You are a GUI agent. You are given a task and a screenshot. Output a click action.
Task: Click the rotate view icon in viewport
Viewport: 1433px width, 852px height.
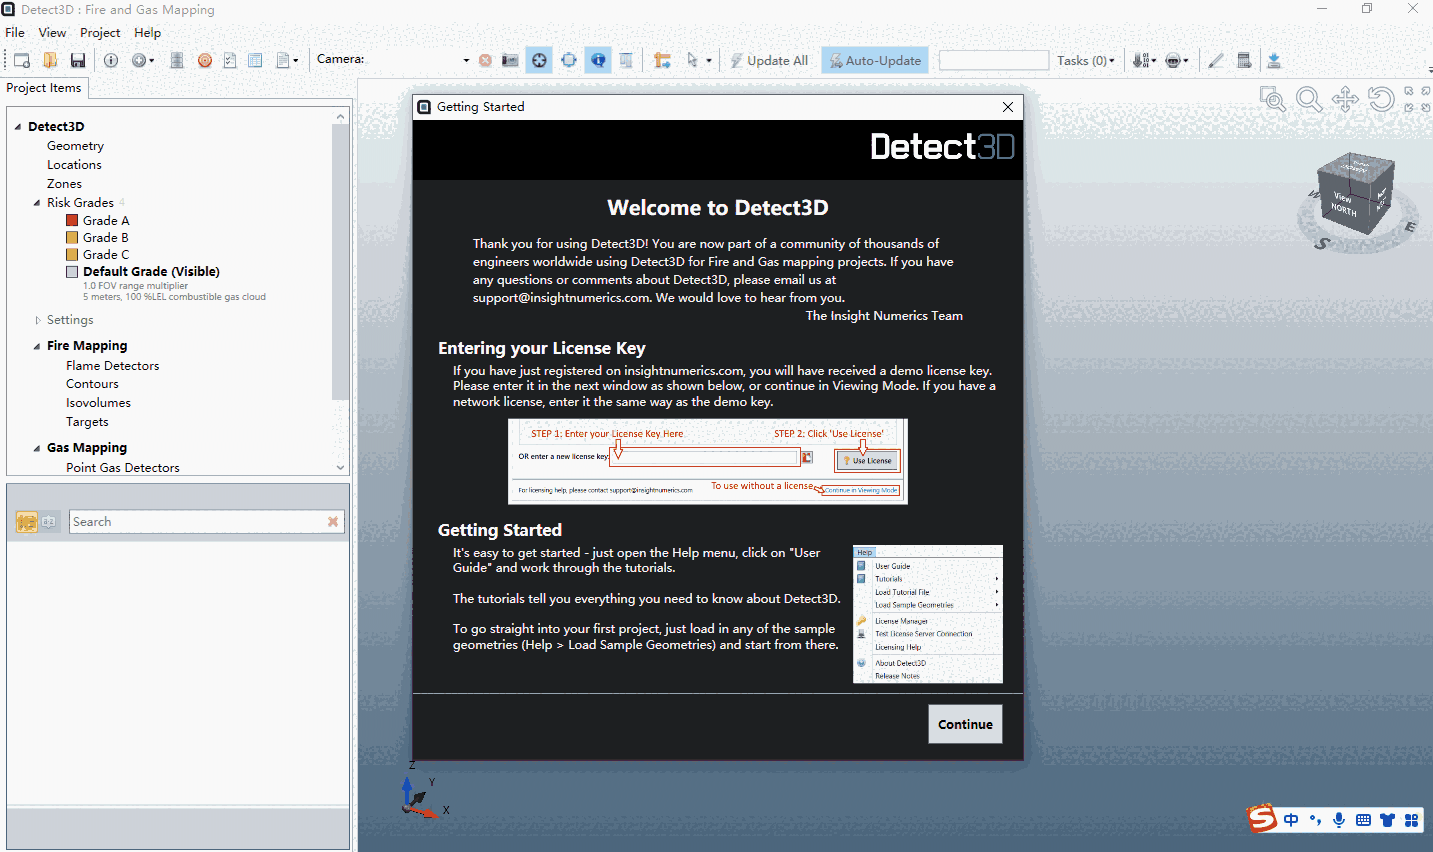click(1381, 99)
